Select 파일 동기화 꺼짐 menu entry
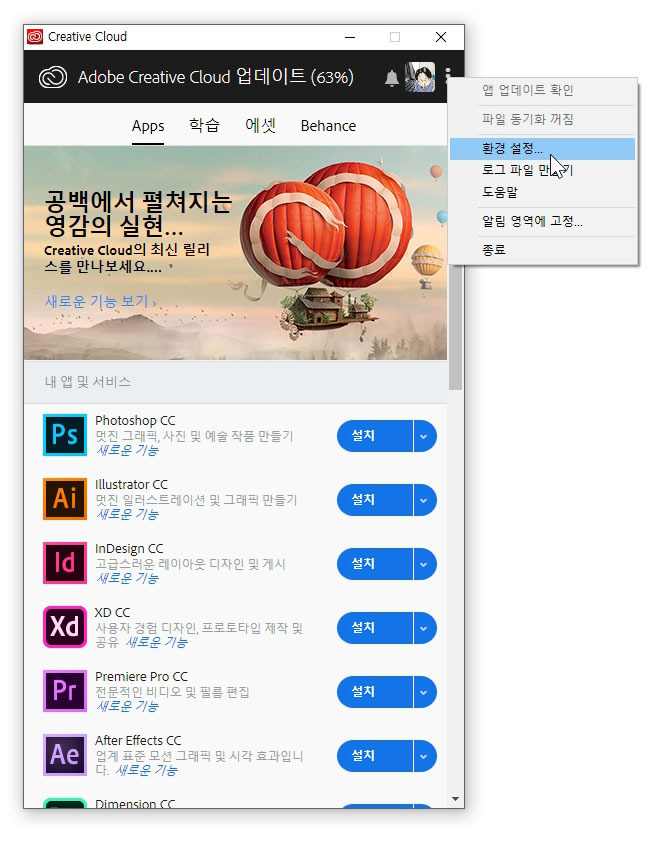The height and width of the screenshot is (849, 657). coord(542,119)
